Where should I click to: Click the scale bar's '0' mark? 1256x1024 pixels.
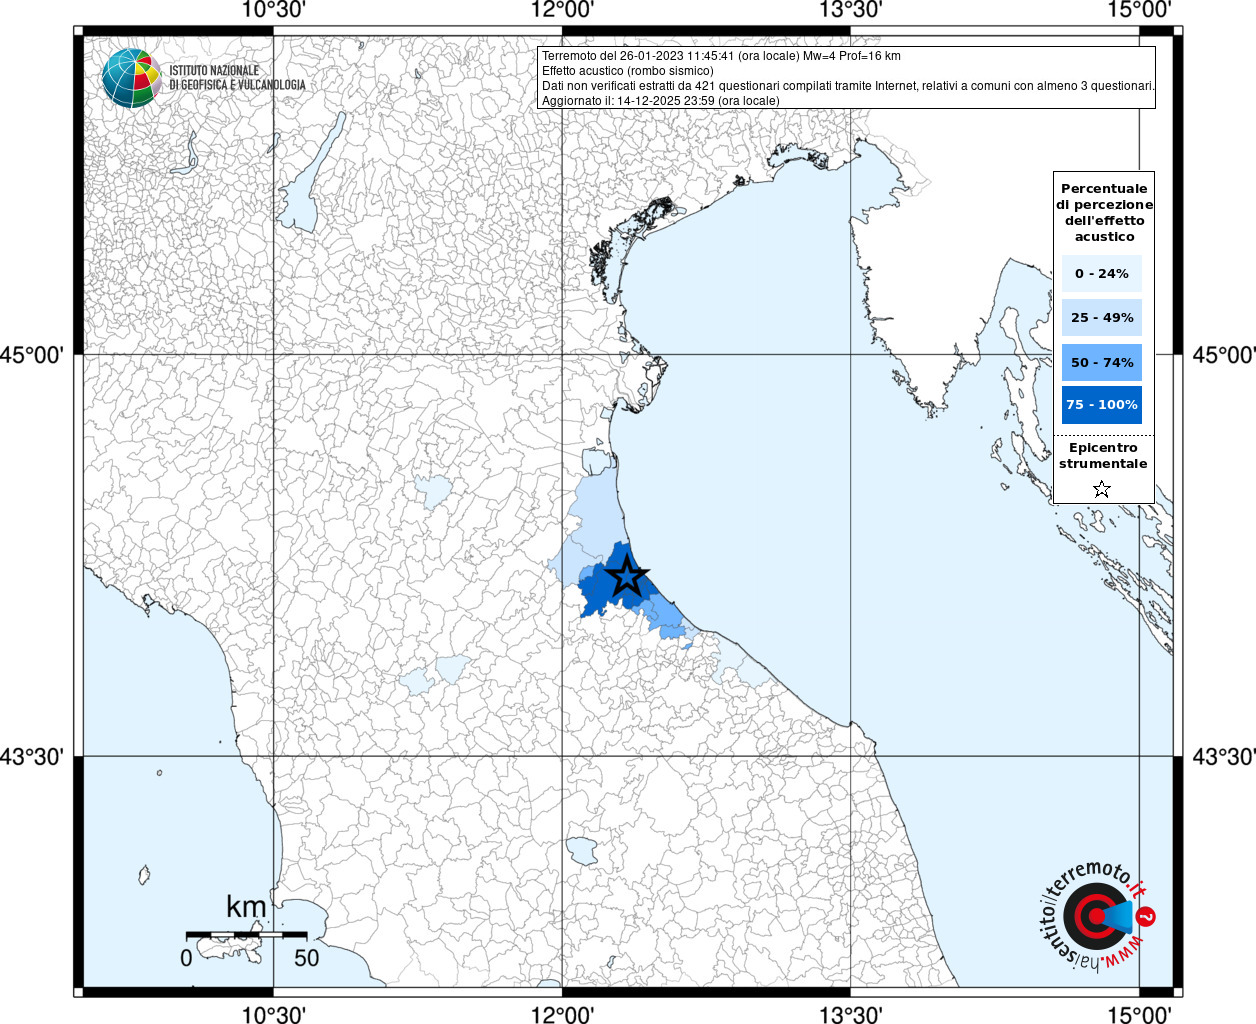pyautogui.click(x=186, y=958)
